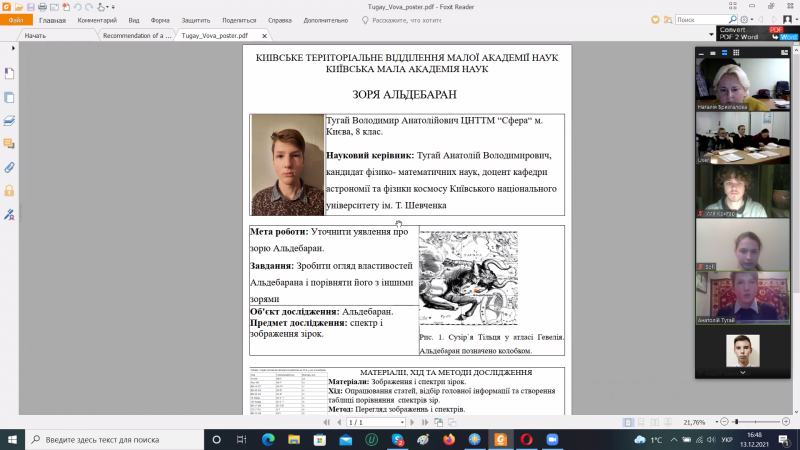Toggle facing pages view mode
Image resolution: width=800 pixels, height=450 pixels.
tap(655, 422)
